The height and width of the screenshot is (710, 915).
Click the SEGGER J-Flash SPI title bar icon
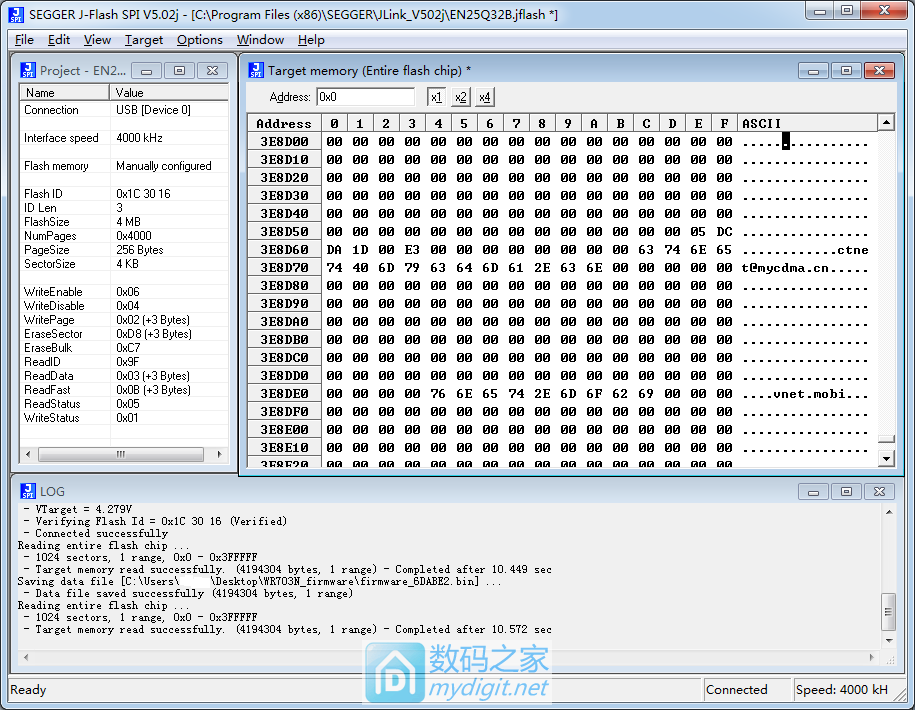16,15
